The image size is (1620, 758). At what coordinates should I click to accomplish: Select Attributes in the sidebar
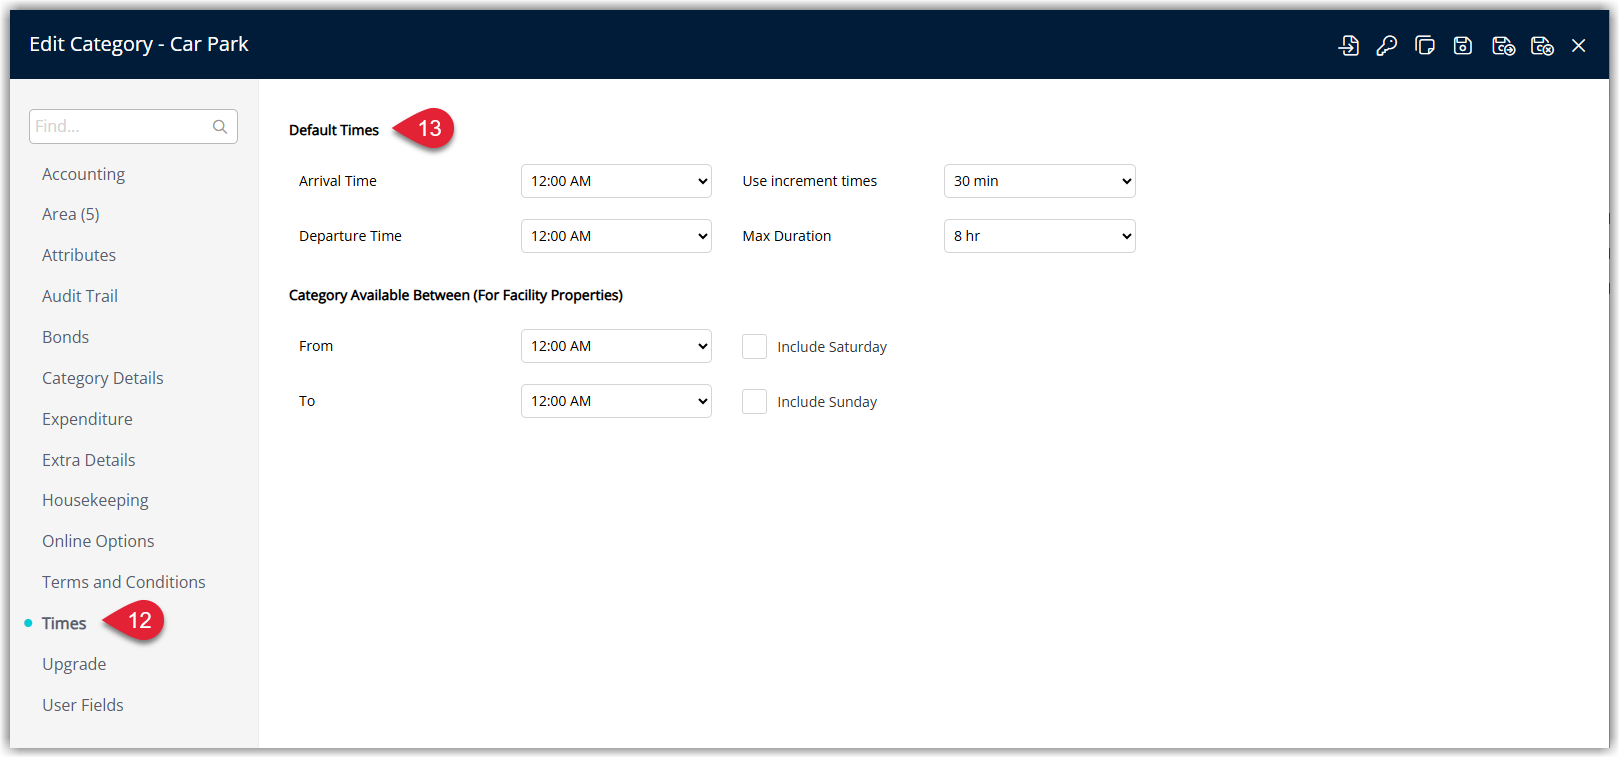[x=79, y=255]
